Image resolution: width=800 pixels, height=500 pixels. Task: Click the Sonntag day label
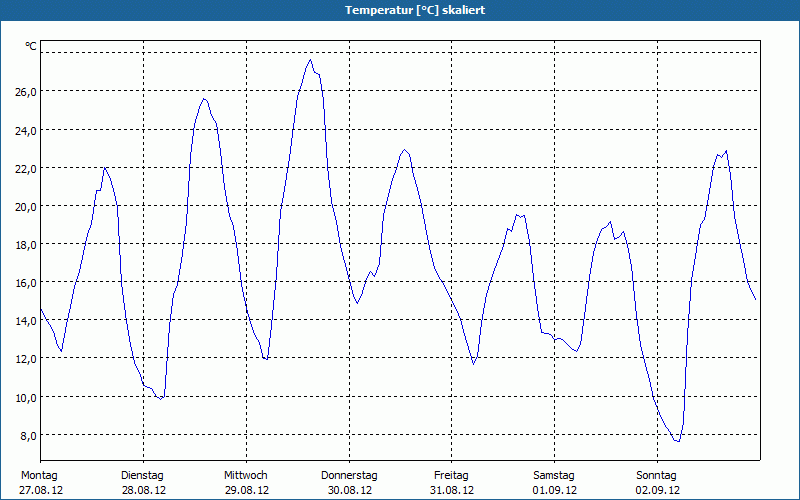pyautogui.click(x=656, y=476)
